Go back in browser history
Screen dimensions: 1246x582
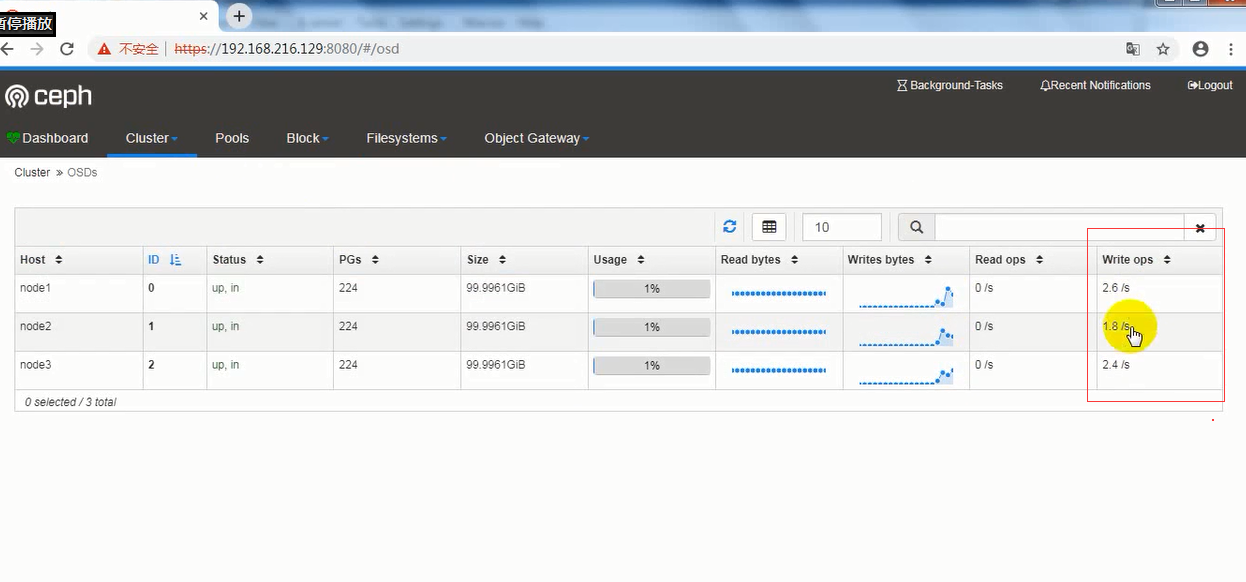click(8, 49)
